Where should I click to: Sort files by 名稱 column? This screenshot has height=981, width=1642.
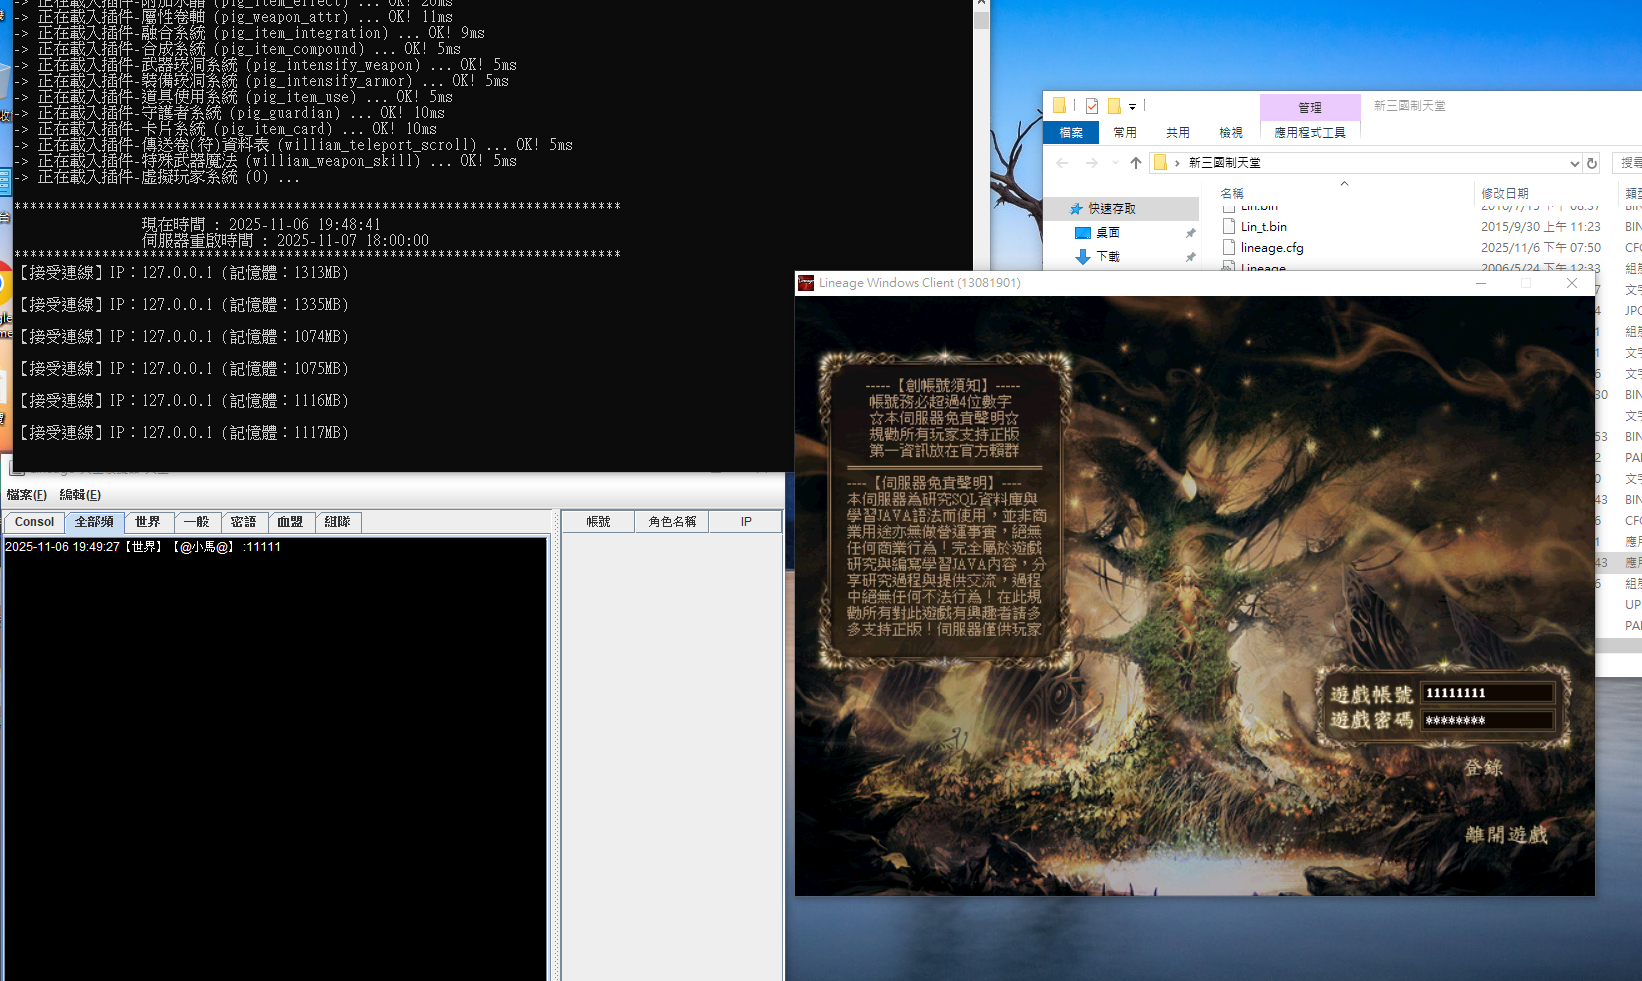[x=1232, y=193]
